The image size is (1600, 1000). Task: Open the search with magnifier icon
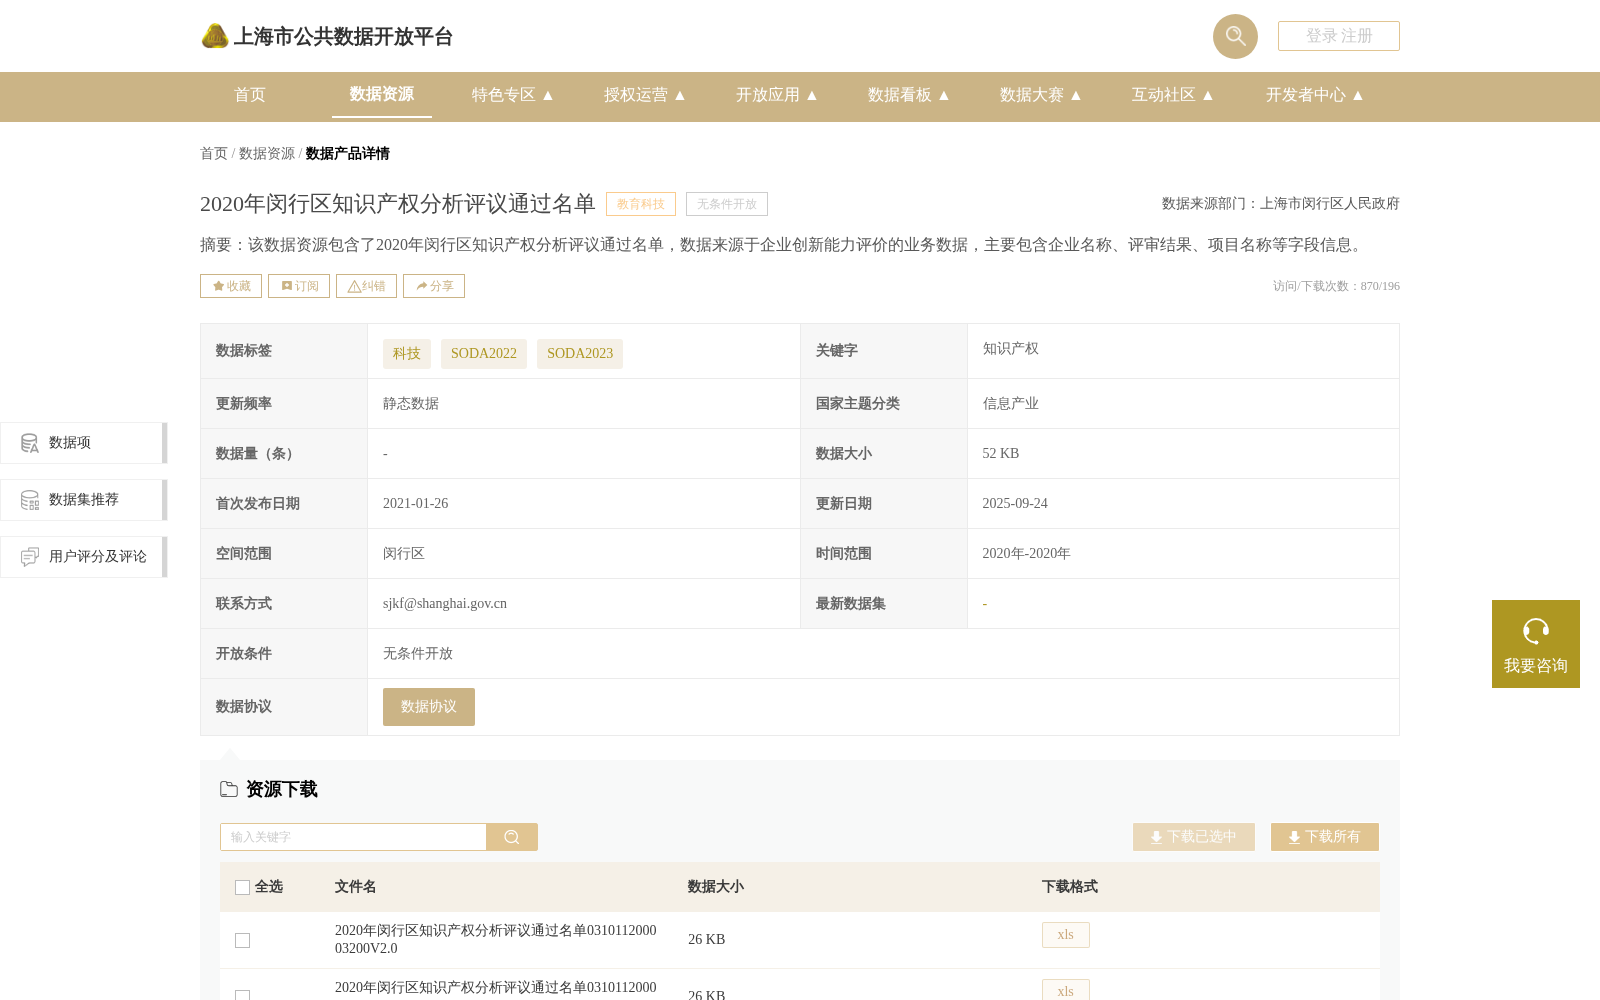[1235, 36]
